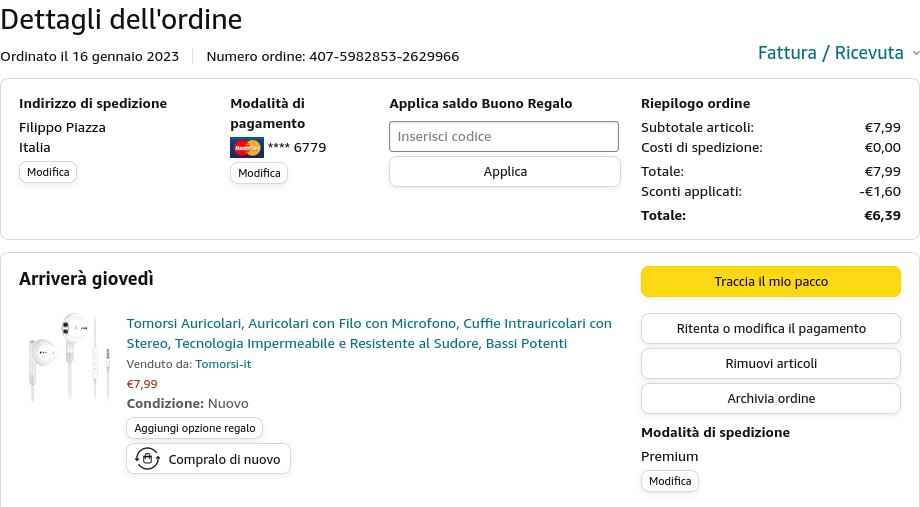Click Aggiungi opzione regalo button

point(195,428)
